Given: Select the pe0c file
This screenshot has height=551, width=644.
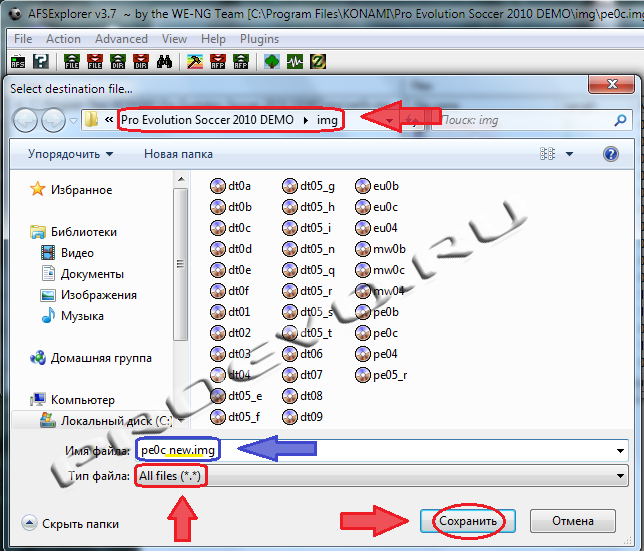Looking at the screenshot, I should (x=377, y=333).
